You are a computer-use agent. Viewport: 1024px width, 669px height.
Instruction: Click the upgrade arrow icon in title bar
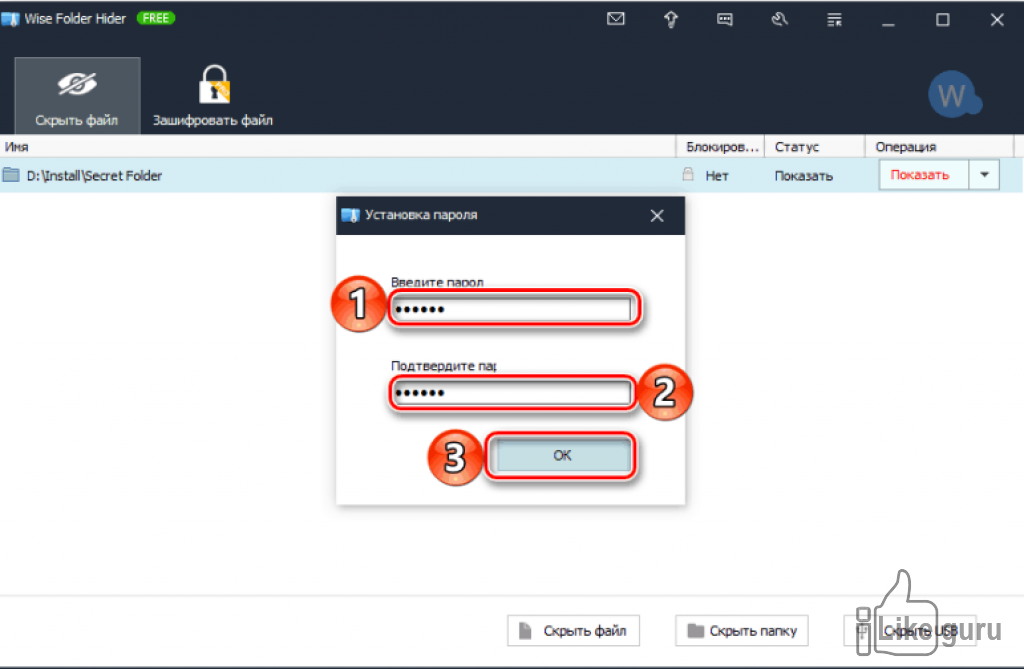click(x=671, y=20)
